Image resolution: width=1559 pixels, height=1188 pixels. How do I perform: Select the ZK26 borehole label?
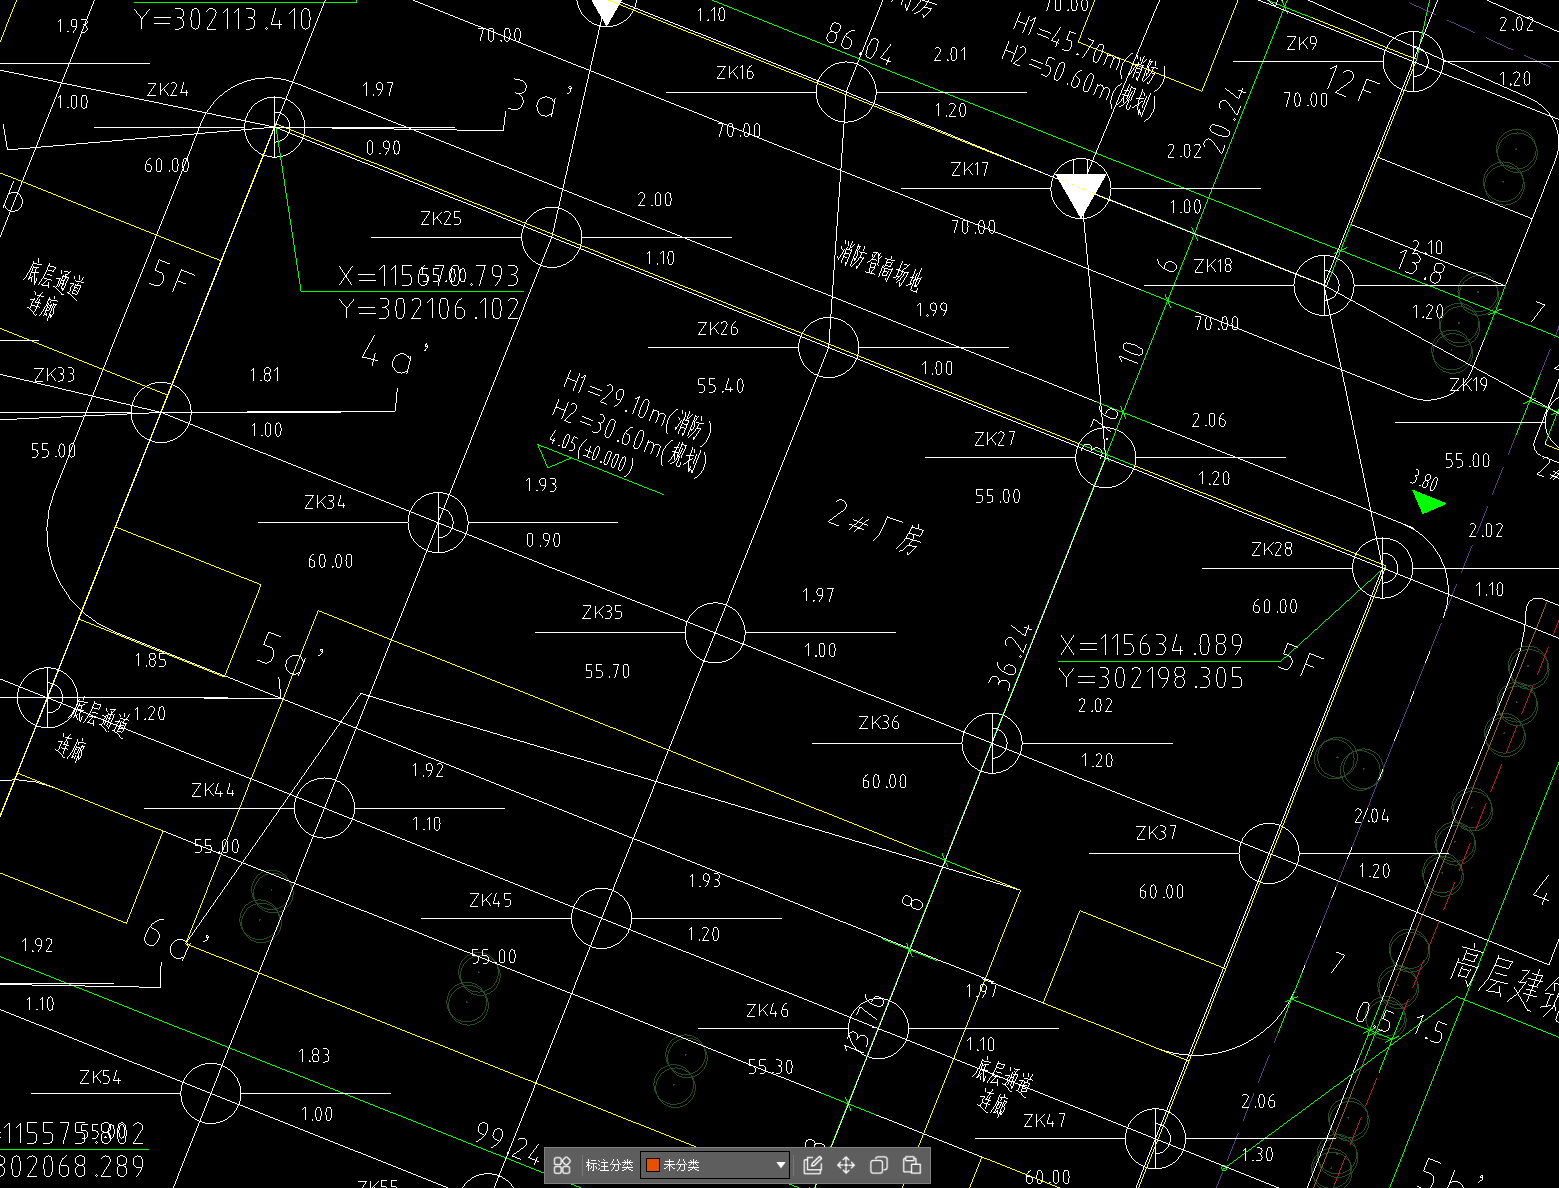coord(718,328)
